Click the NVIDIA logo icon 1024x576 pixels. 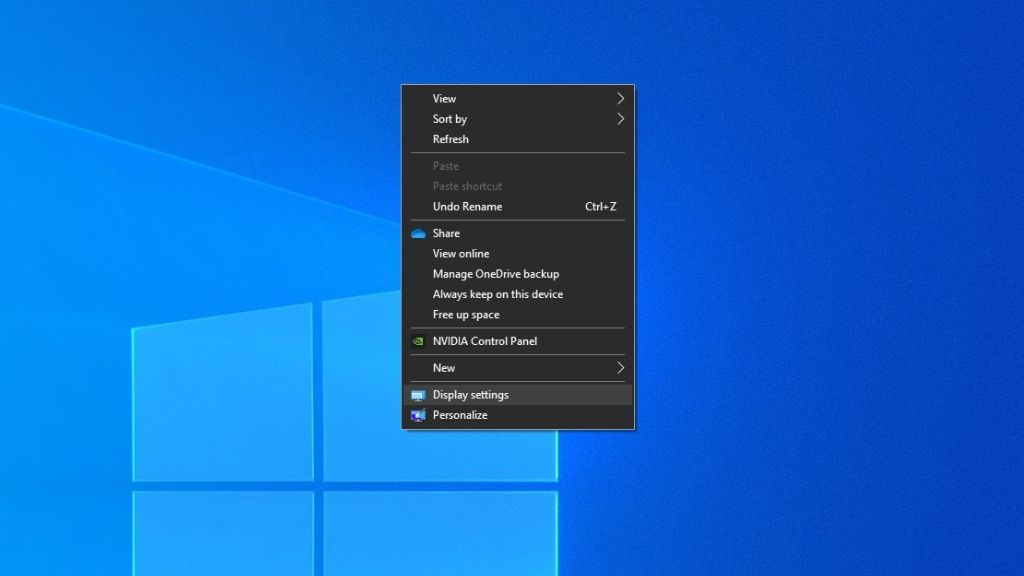[x=418, y=341]
